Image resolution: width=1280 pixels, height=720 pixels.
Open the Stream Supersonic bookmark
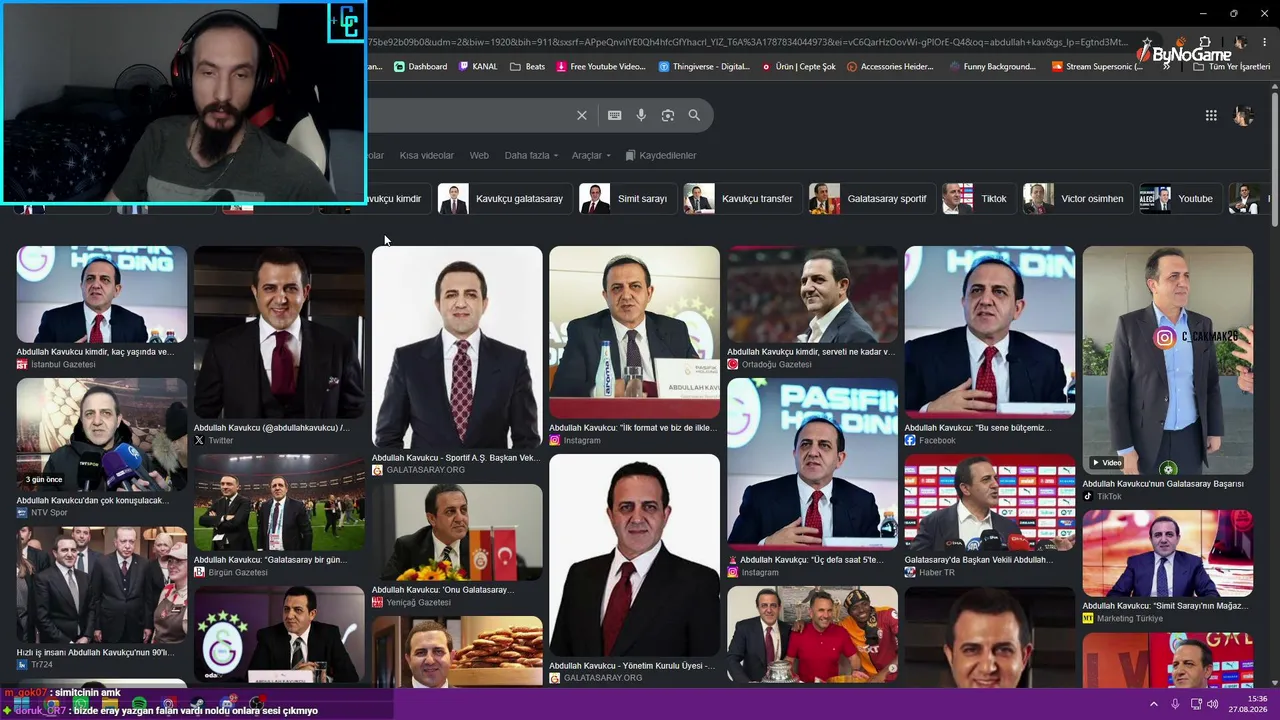1097,67
